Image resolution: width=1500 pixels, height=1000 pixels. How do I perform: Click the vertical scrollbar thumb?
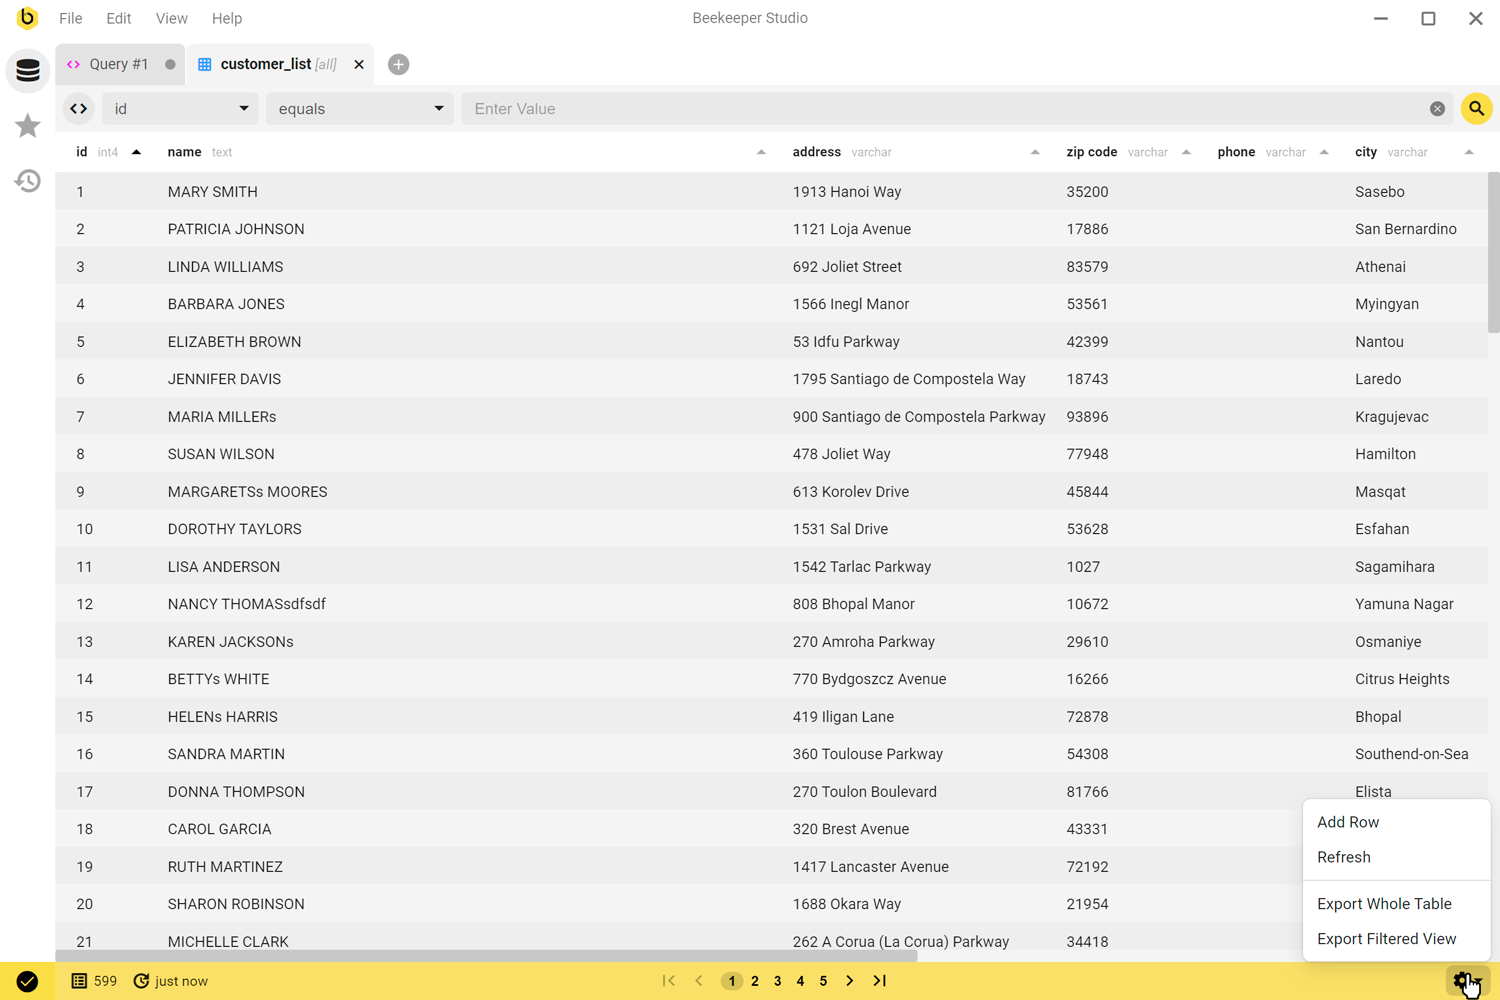(1494, 252)
